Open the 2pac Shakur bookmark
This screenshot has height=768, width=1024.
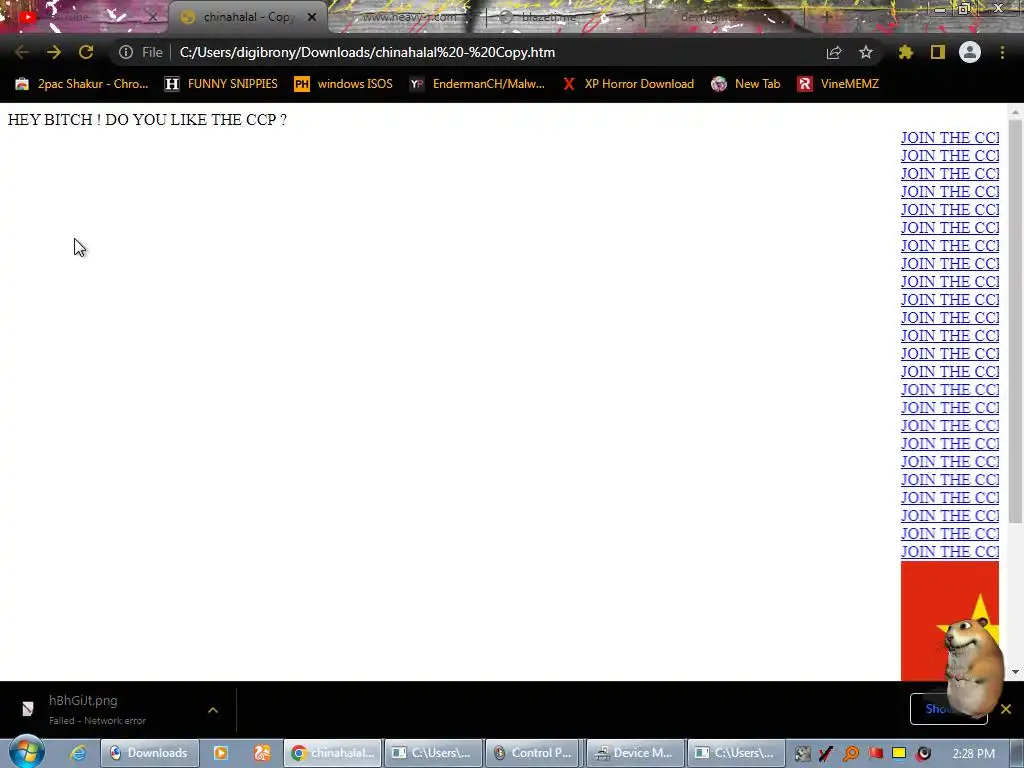click(82, 84)
